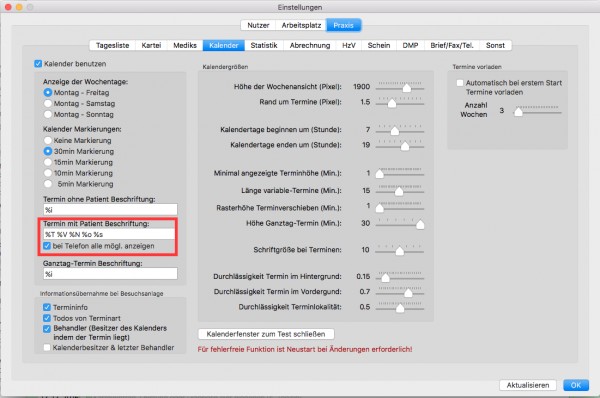The width and height of the screenshot is (600, 398).
Task: Click Kalendertage enden um slider
Action: click(x=400, y=145)
